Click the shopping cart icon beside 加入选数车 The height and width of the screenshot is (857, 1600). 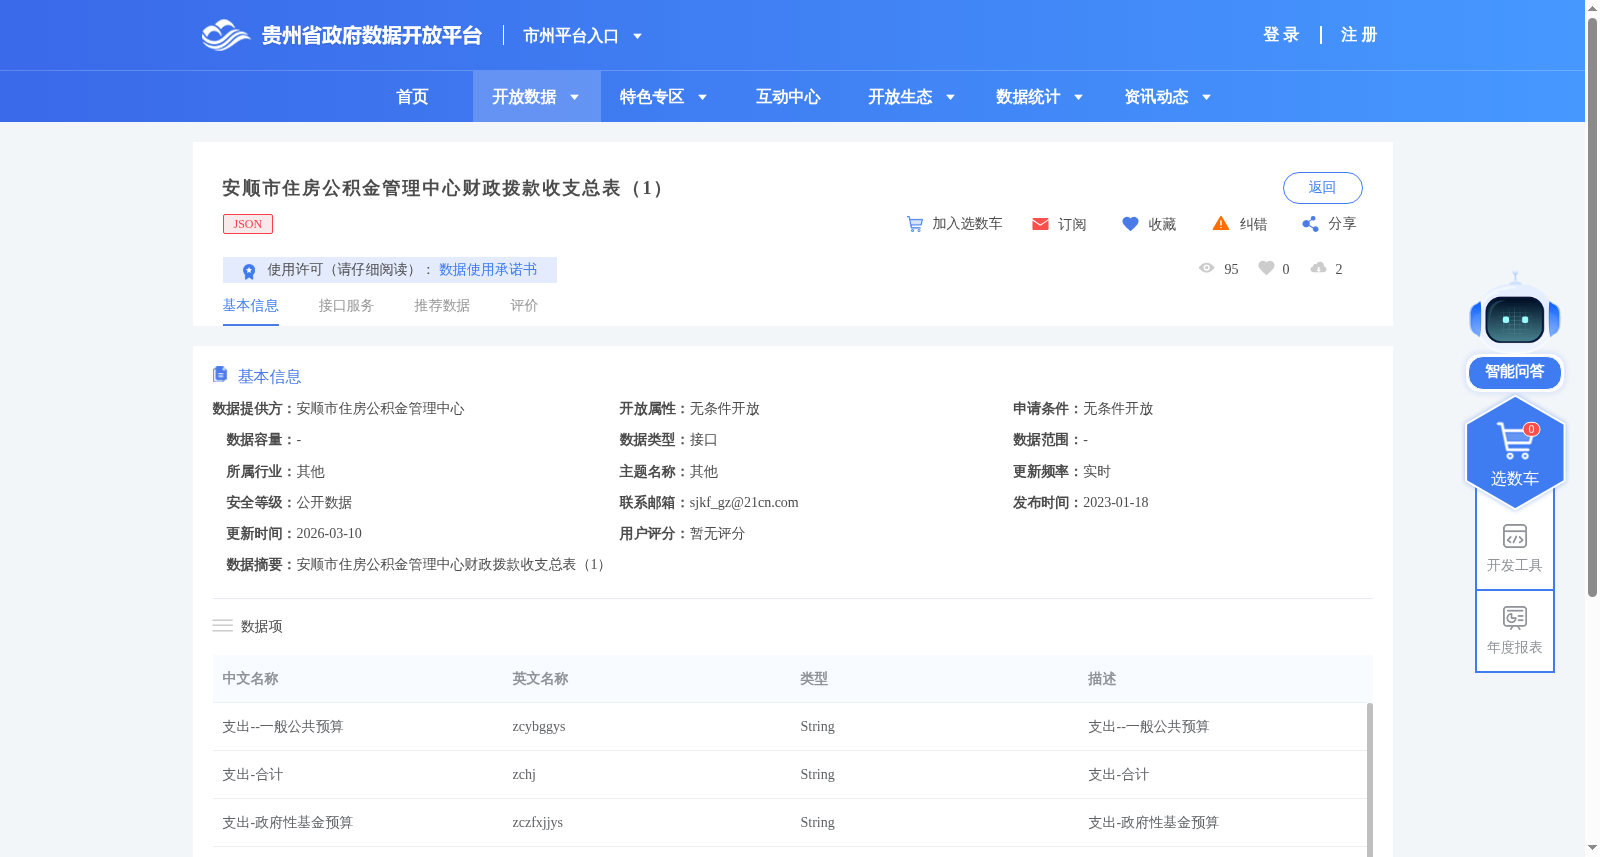914,224
